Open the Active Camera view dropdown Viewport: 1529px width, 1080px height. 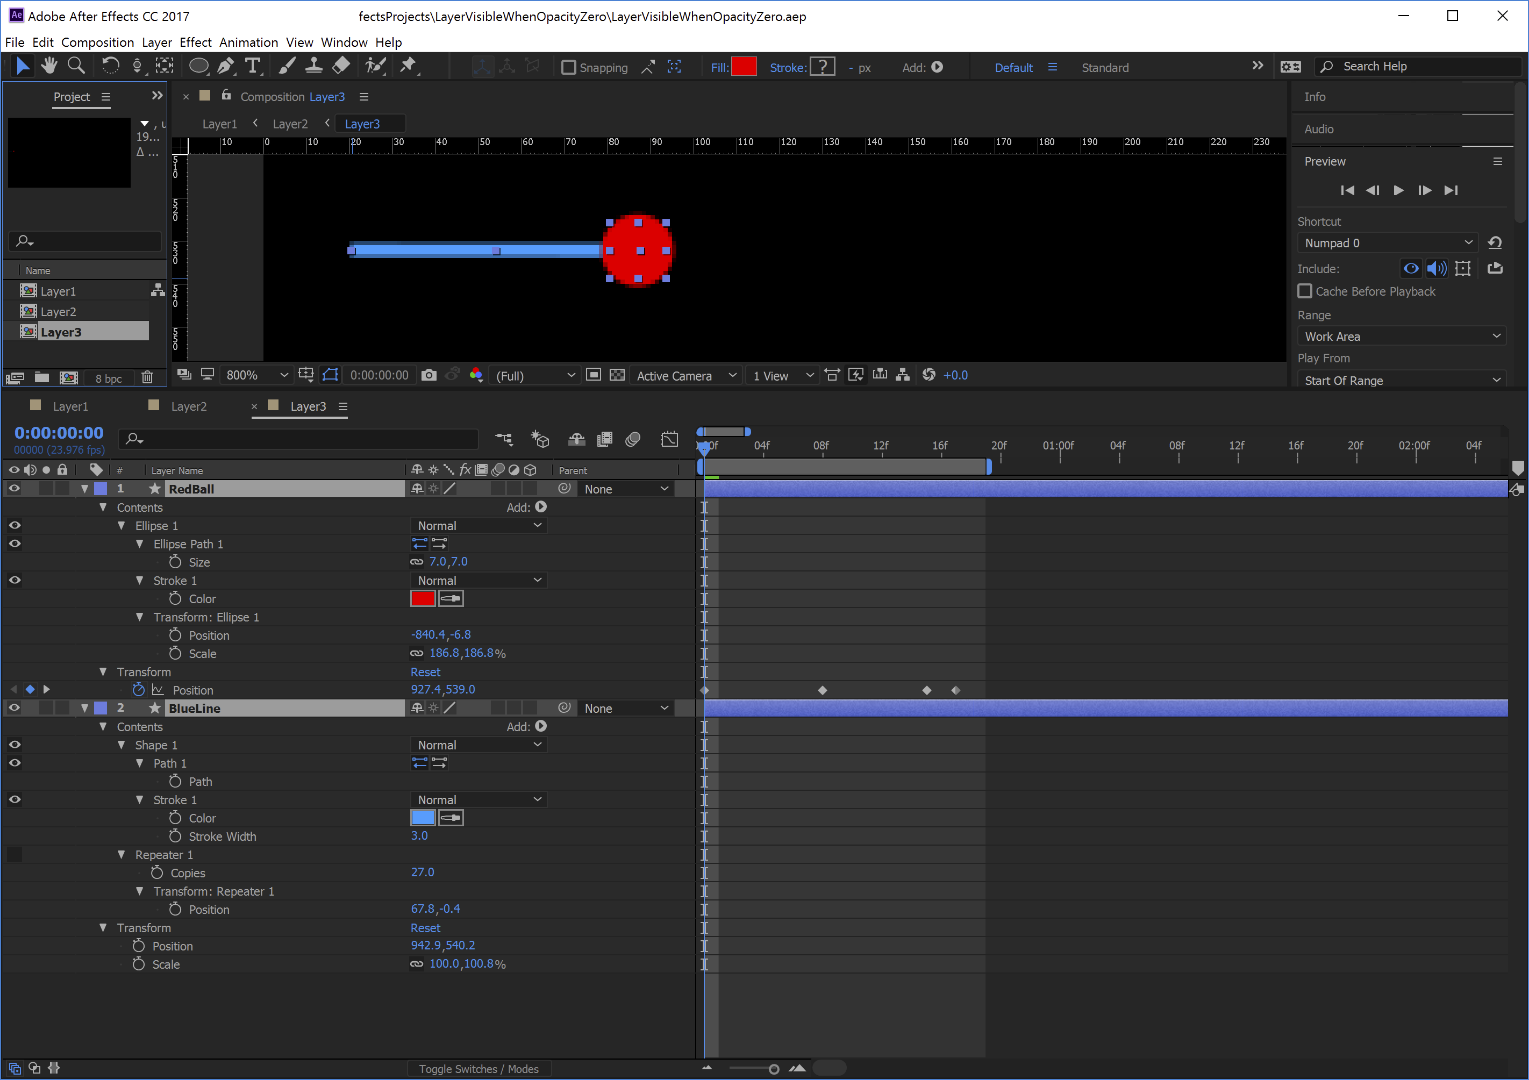point(685,375)
